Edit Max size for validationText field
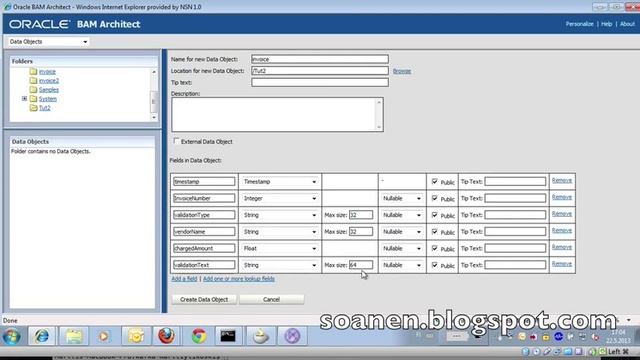Viewport: 640px width, 360px height. [x=361, y=265]
